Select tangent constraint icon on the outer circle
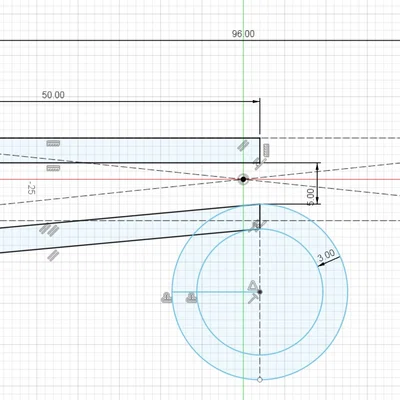Image resolution: width=400 pixels, height=400 pixels. pos(166,297)
